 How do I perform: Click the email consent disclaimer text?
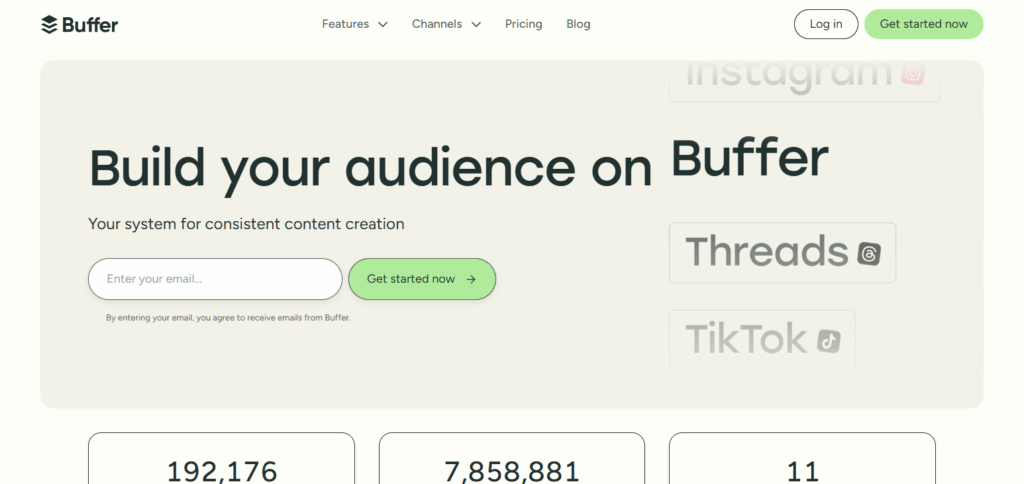pyautogui.click(x=229, y=318)
